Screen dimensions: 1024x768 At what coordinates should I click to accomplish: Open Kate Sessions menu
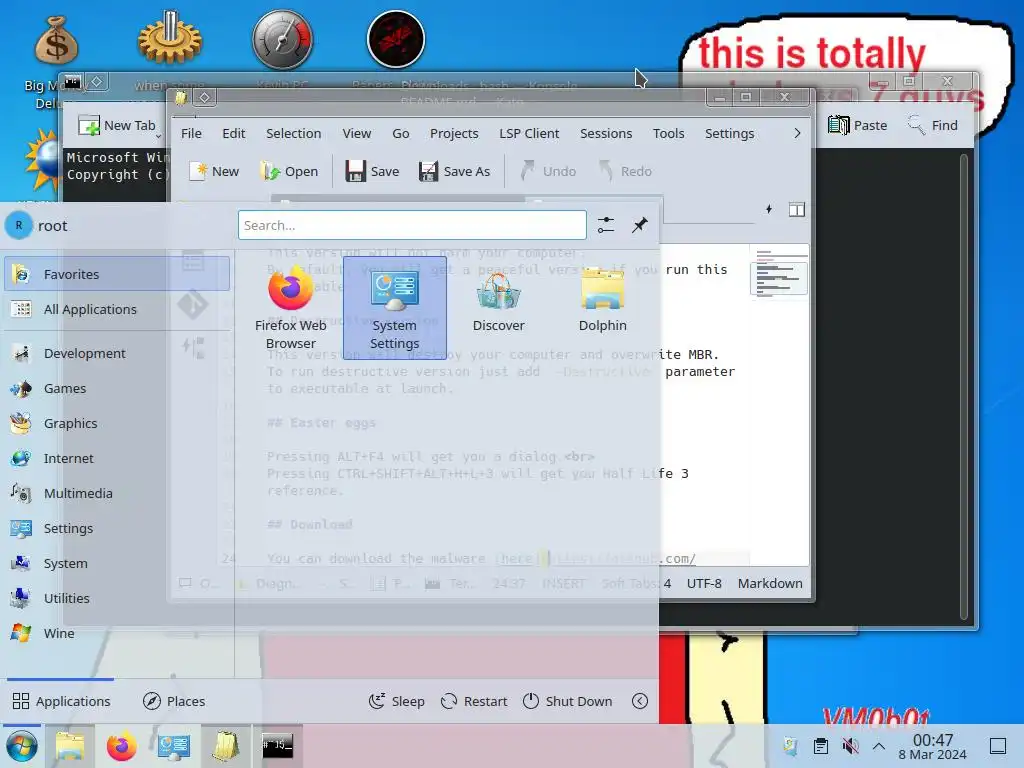[x=606, y=133]
